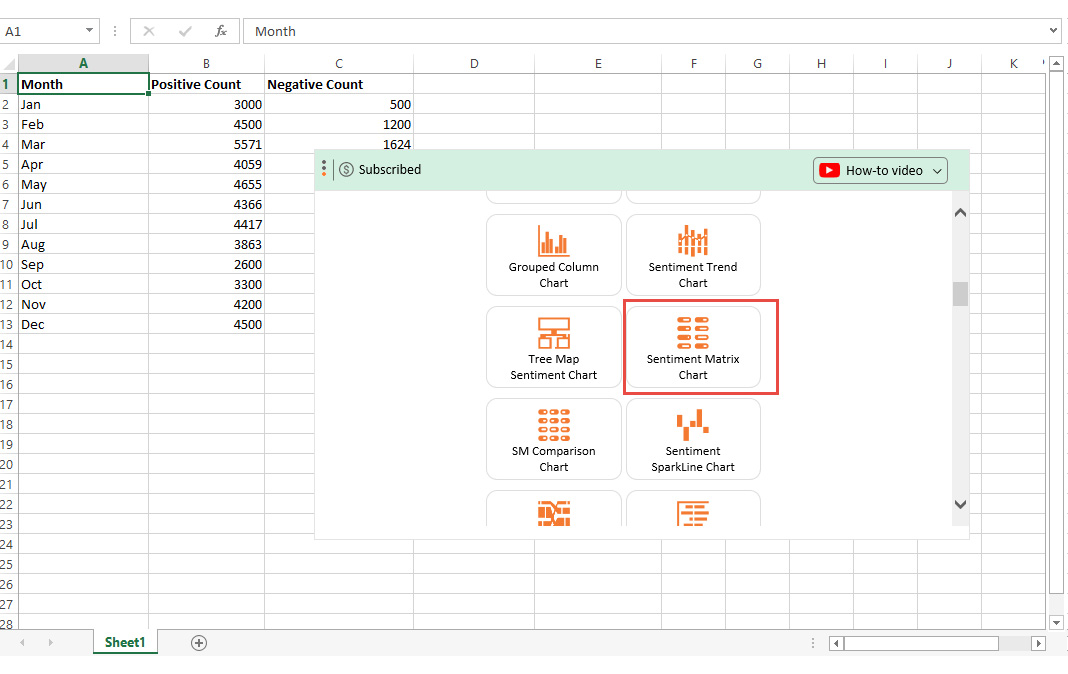The height and width of the screenshot is (674, 1068).
Task: Select the cell containing 500
Action: tap(339, 104)
